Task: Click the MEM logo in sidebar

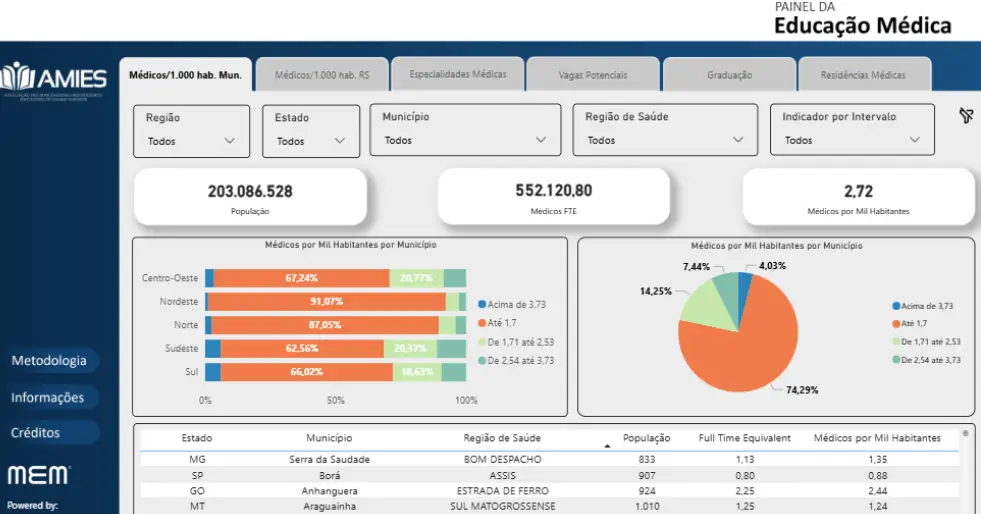Action: coord(39,474)
